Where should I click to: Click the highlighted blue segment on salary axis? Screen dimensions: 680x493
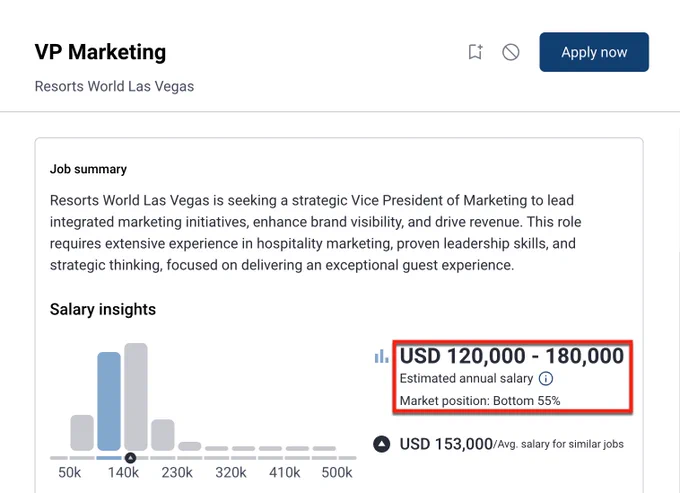pos(109,458)
